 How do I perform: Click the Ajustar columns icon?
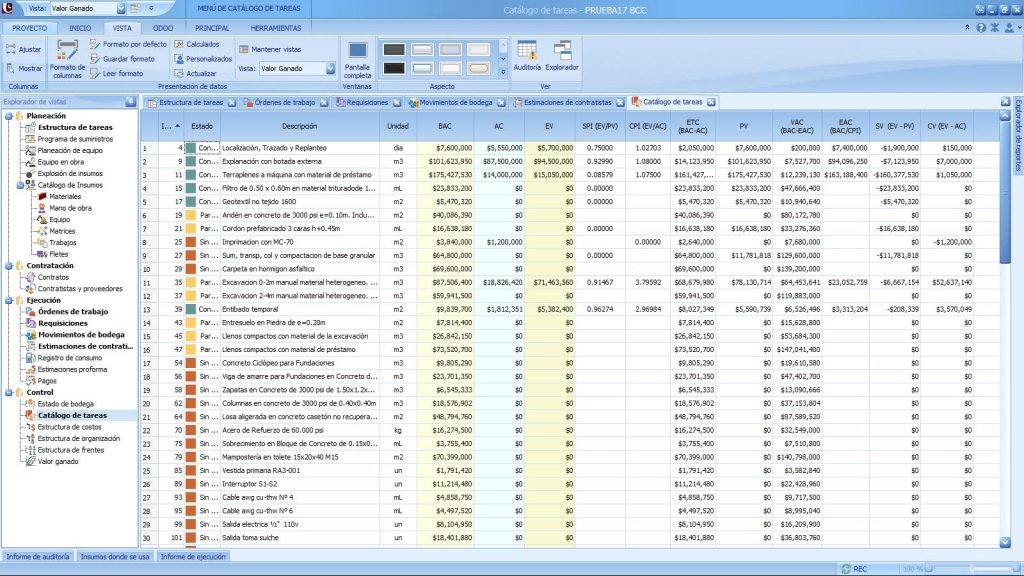10,49
